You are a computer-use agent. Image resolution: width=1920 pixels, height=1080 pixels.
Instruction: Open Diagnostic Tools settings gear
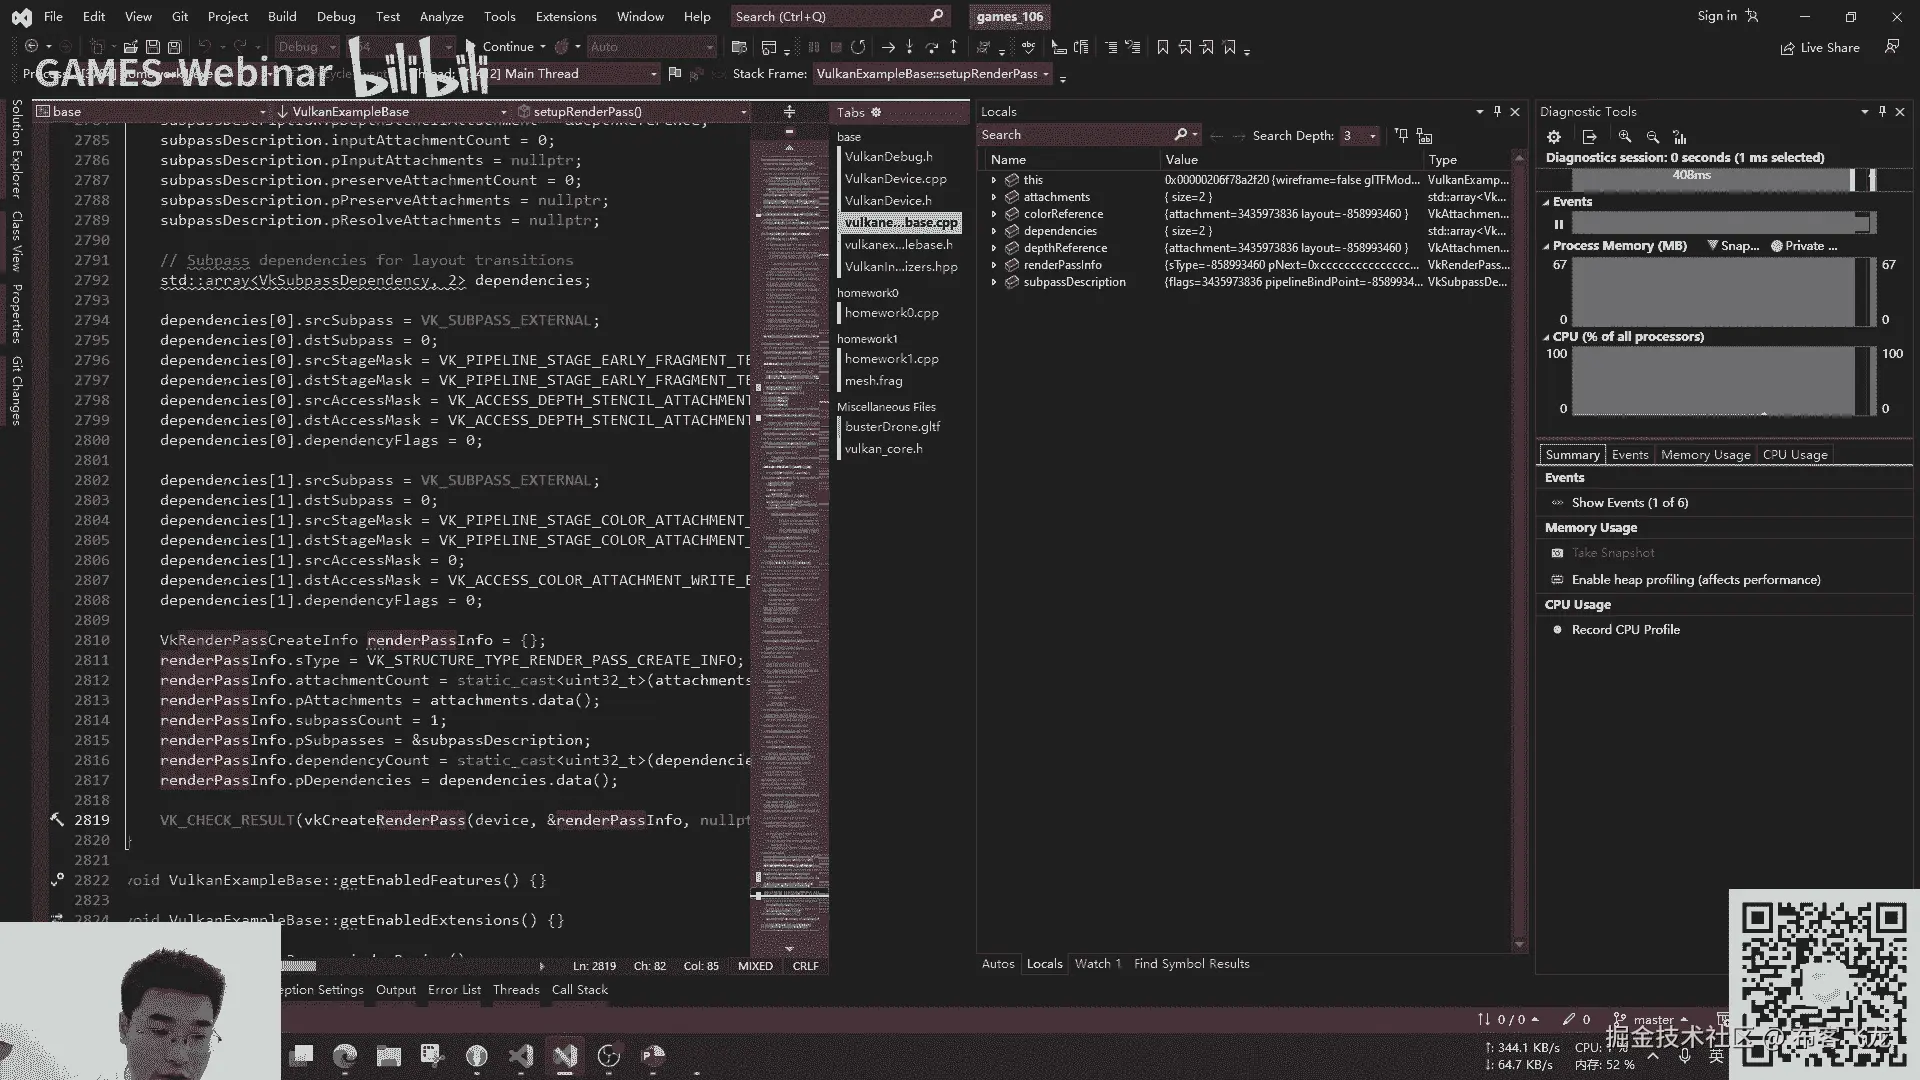coord(1554,137)
